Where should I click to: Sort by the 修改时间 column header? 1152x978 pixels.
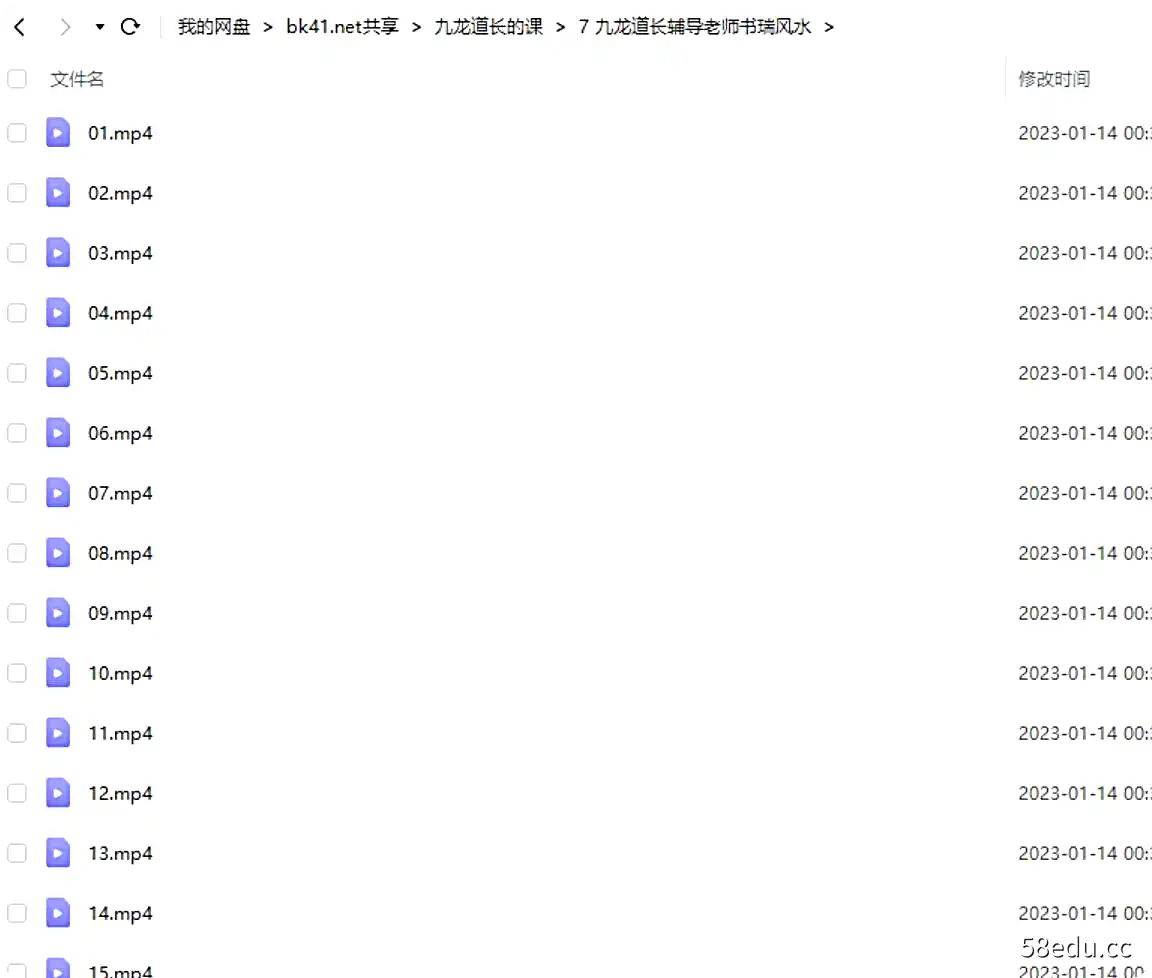pos(1054,79)
